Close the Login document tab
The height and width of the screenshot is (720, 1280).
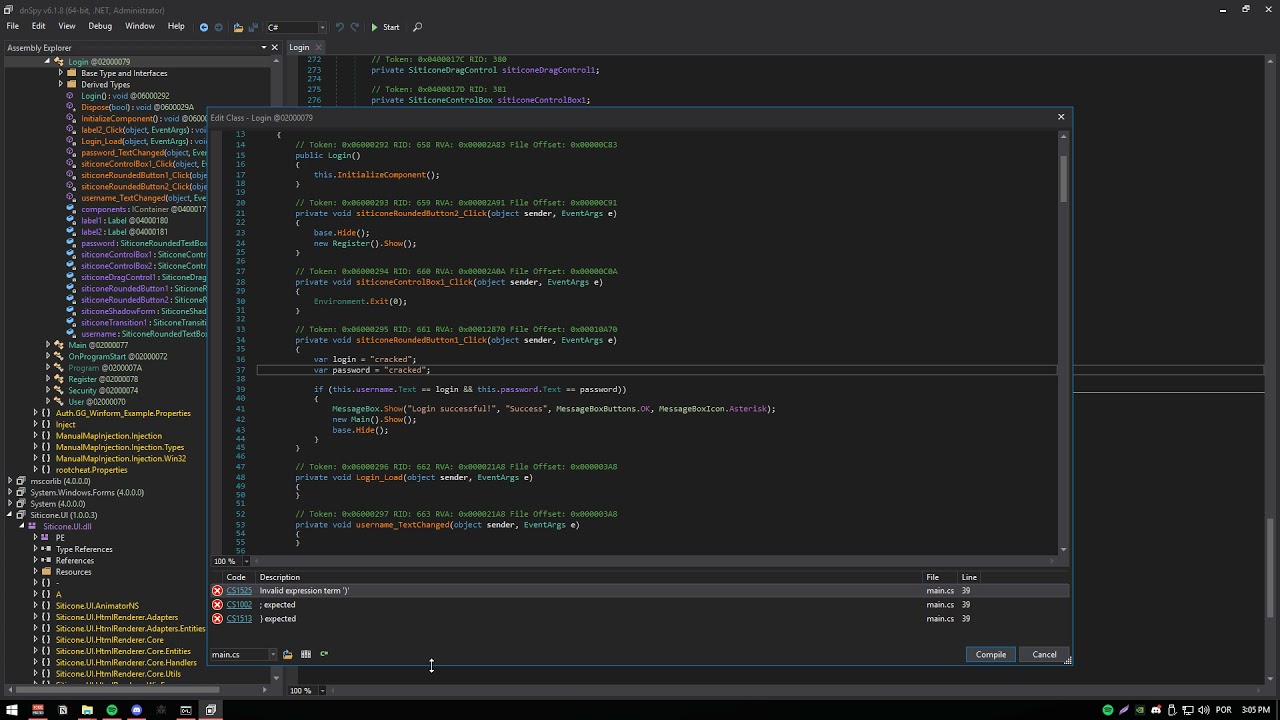coord(319,47)
